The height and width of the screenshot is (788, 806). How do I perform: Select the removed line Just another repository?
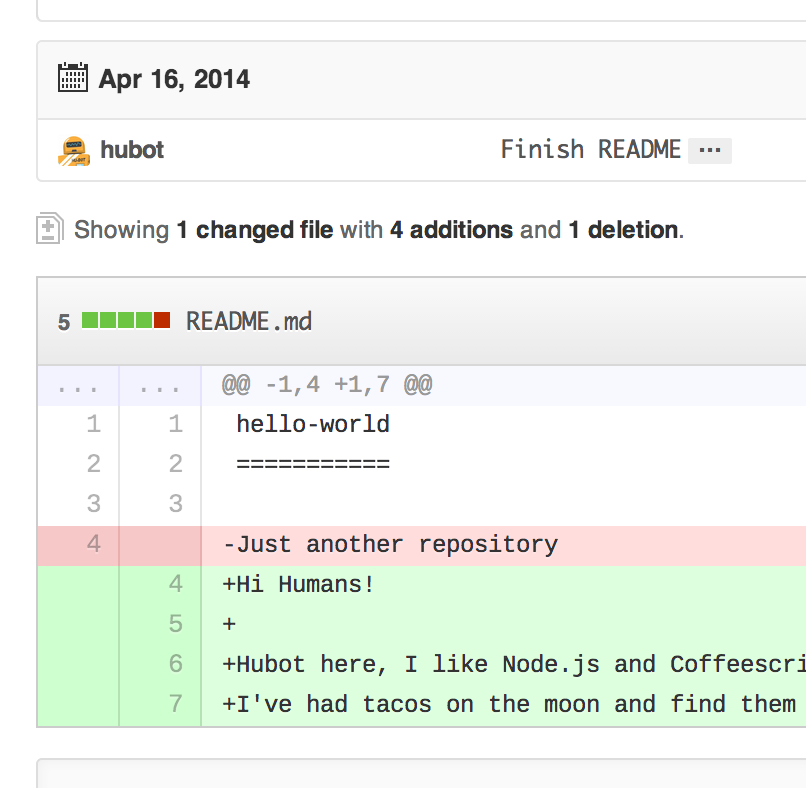390,544
